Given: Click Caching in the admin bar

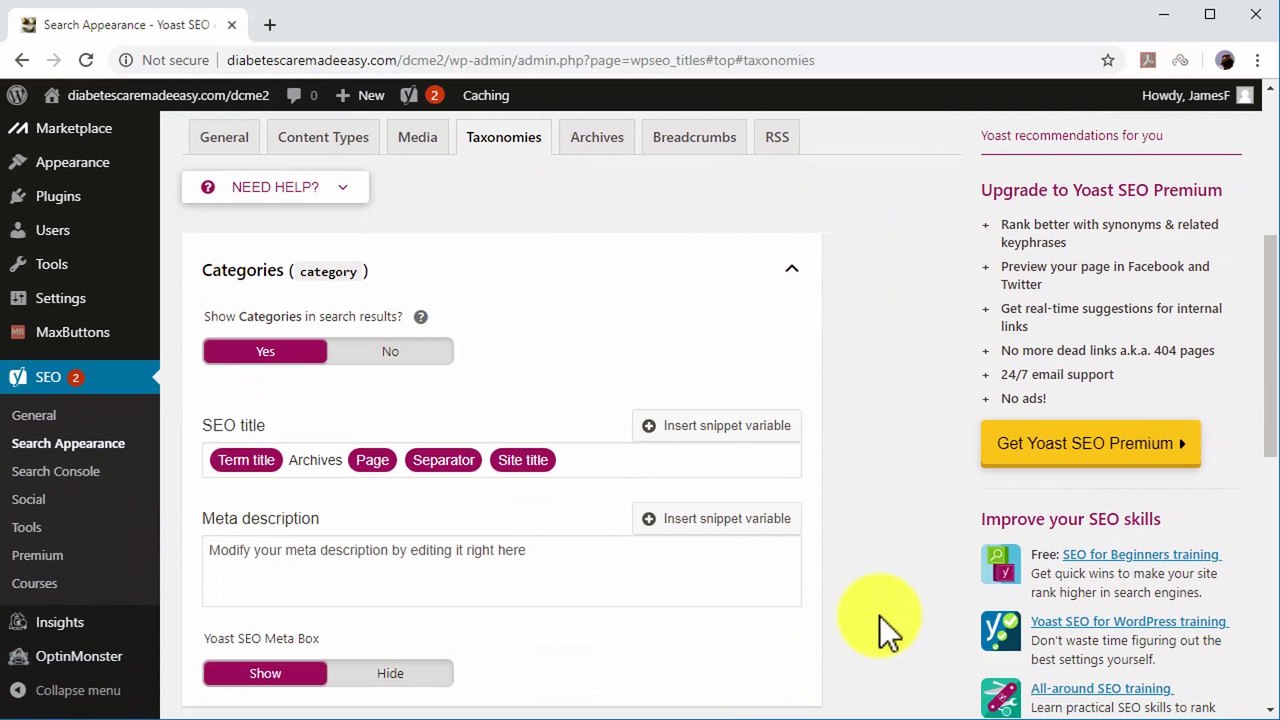Looking at the screenshot, I should click(x=486, y=95).
